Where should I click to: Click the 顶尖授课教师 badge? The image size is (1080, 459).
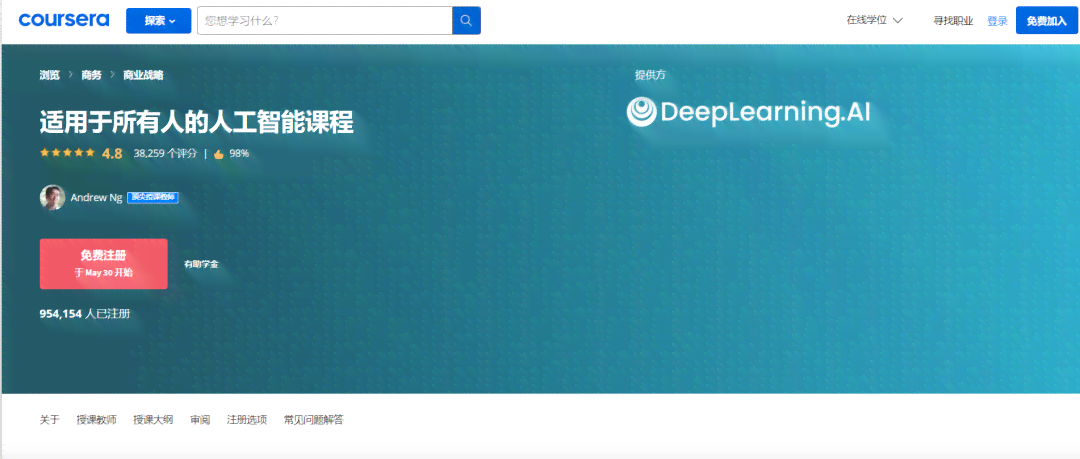point(153,198)
